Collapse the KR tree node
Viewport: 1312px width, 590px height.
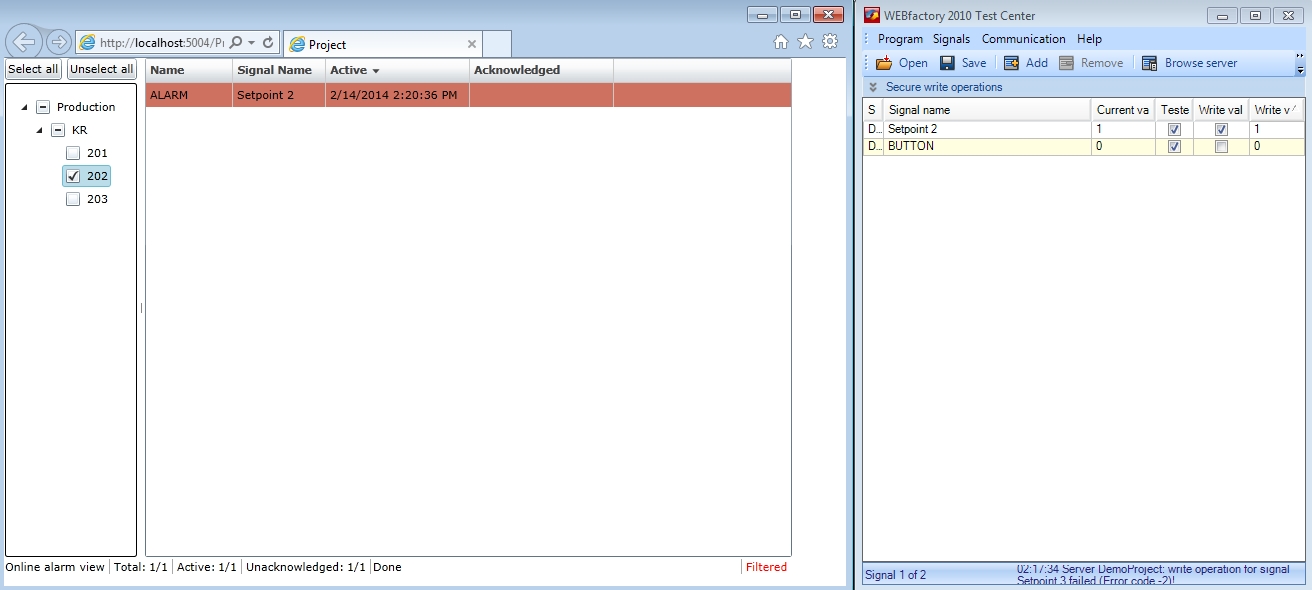[40, 130]
